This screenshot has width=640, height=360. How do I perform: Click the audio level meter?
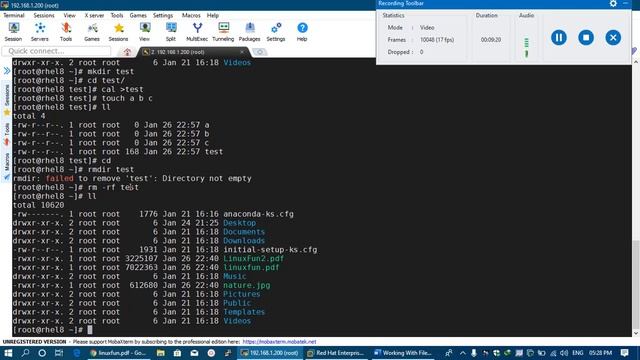(x=527, y=47)
